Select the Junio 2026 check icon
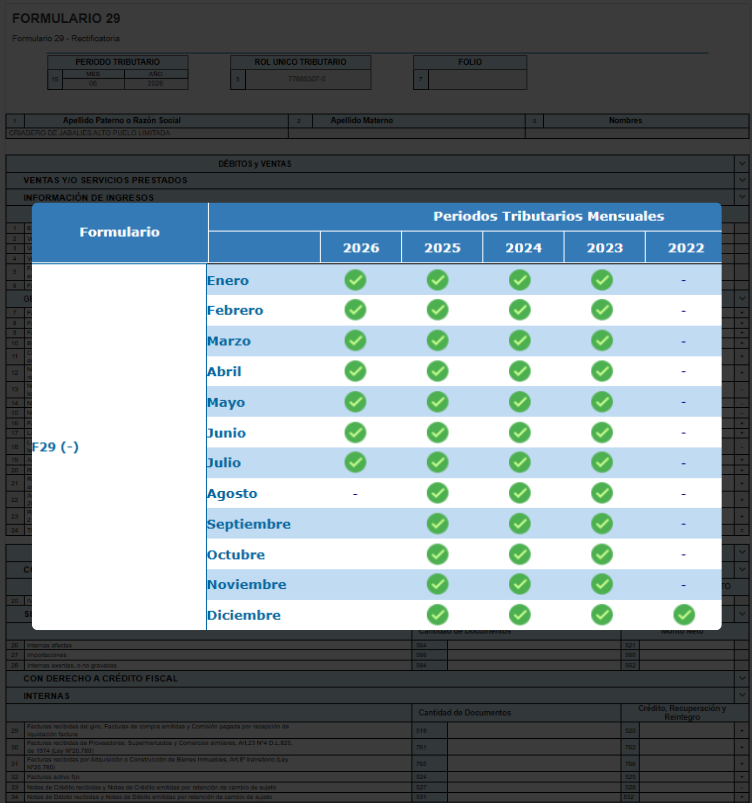 tap(355, 433)
